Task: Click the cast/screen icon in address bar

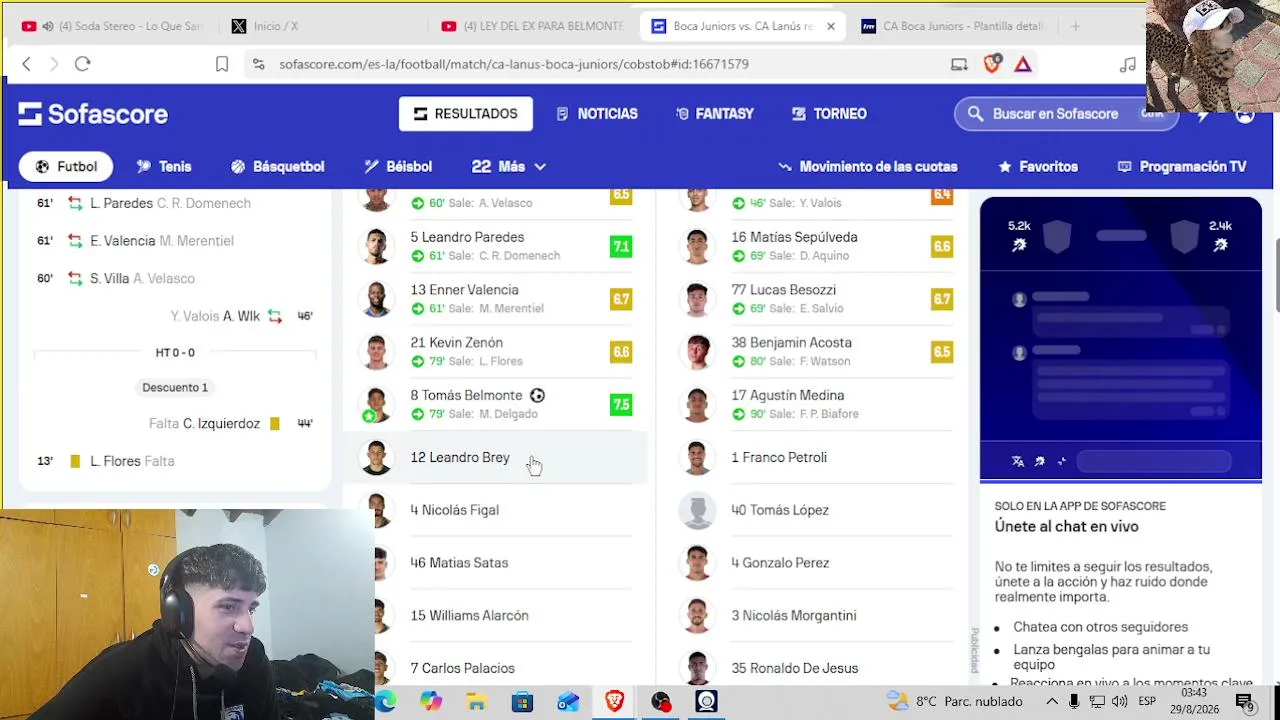Action: (959, 64)
